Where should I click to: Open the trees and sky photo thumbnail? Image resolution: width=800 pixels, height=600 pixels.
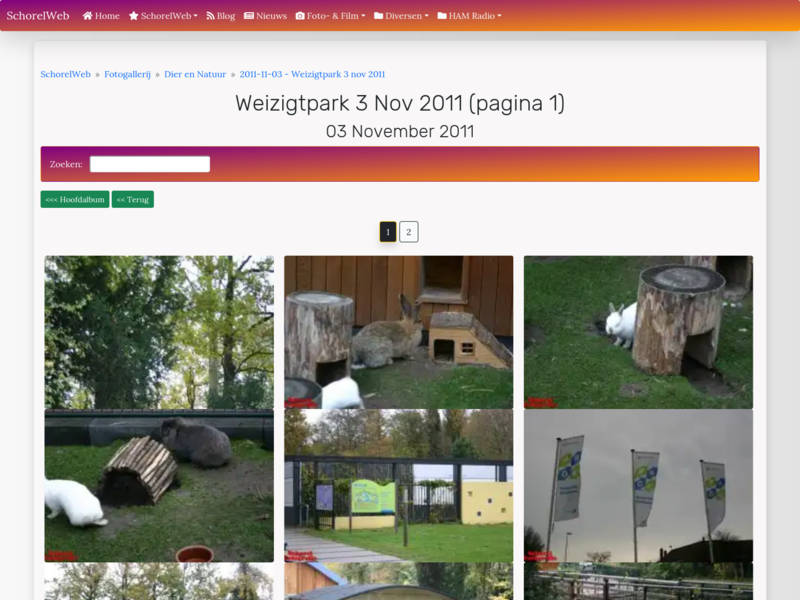tap(159, 332)
